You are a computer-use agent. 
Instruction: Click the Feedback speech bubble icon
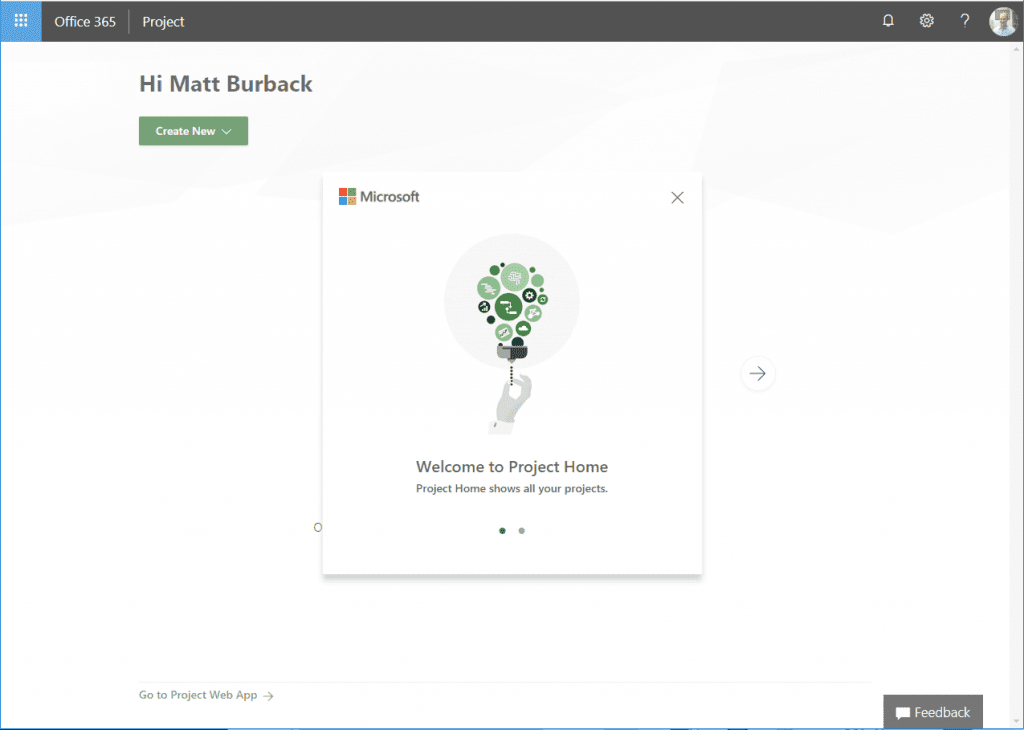click(902, 713)
